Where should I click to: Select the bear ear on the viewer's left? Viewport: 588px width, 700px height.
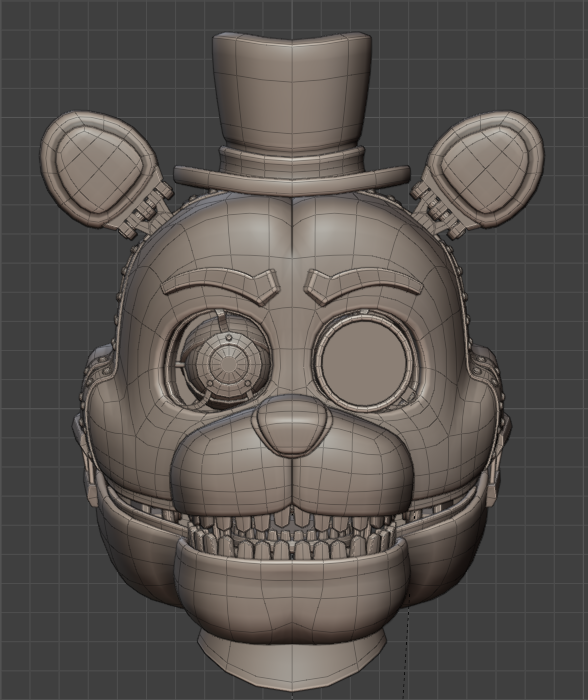click(100, 170)
